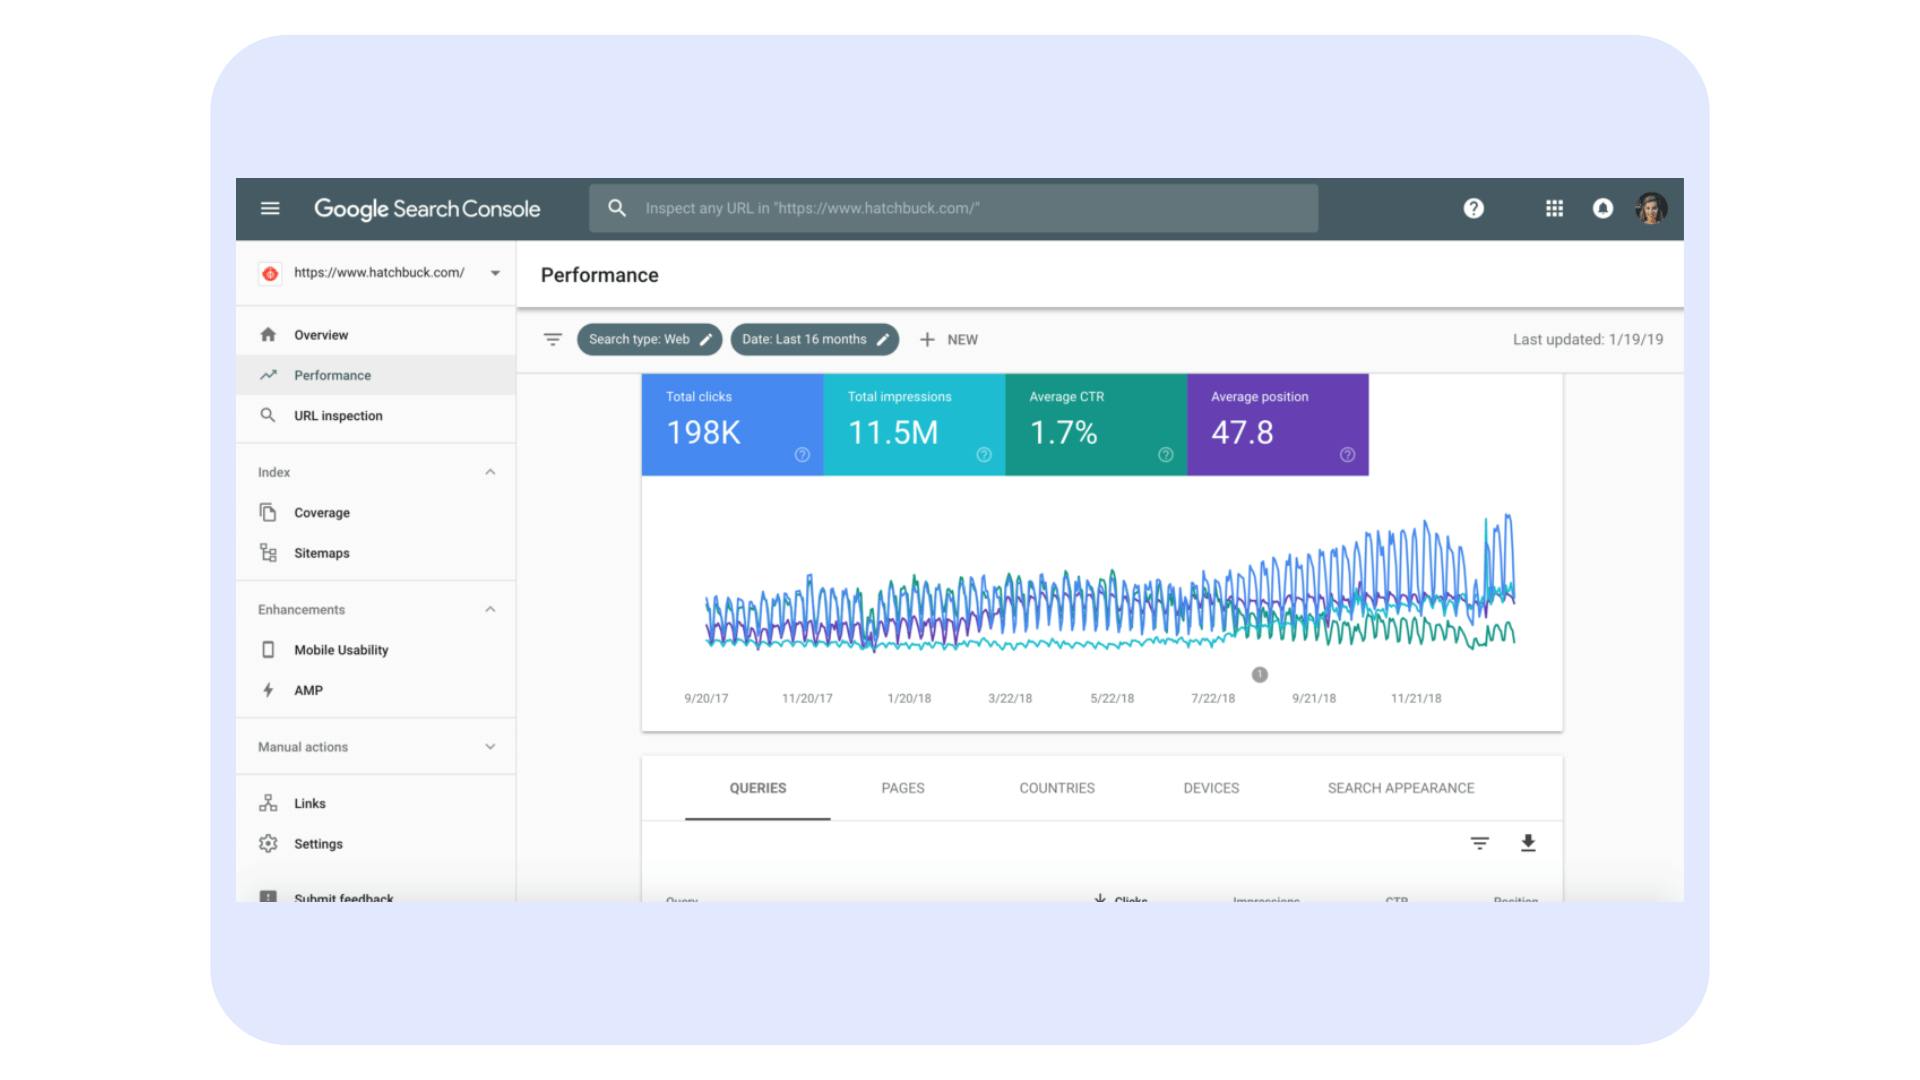The height and width of the screenshot is (1080, 1920).
Task: Toggle the Total clicks metric card
Action: 731,424
